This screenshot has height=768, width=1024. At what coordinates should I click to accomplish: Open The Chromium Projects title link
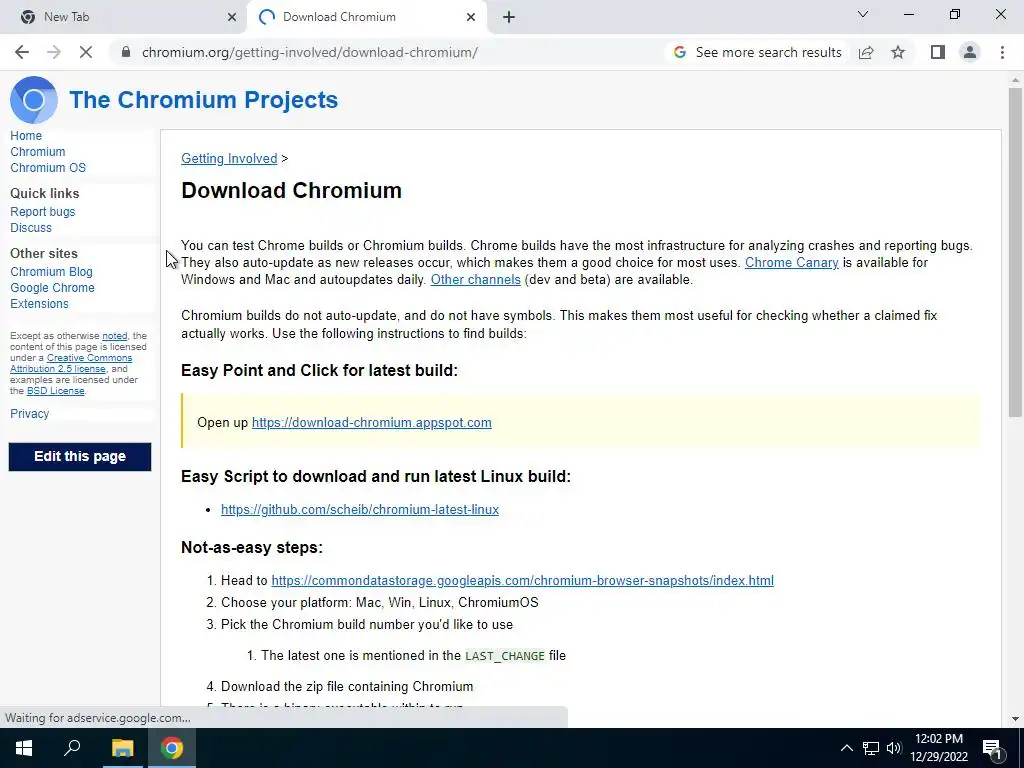point(204,100)
